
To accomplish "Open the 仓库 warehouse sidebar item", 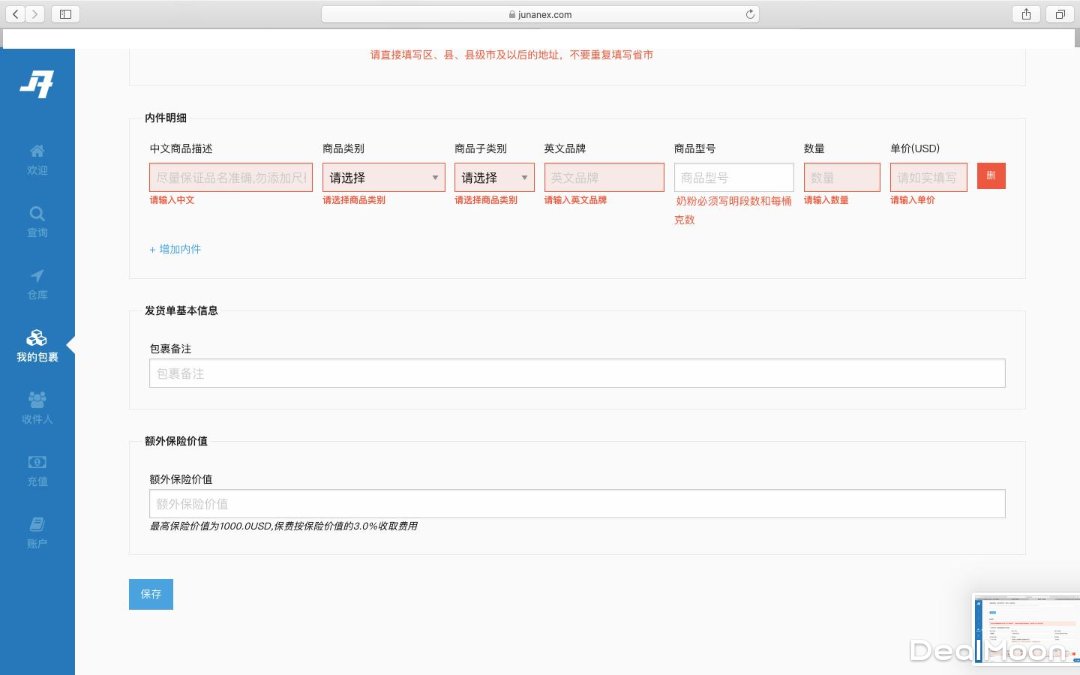I will point(37,284).
